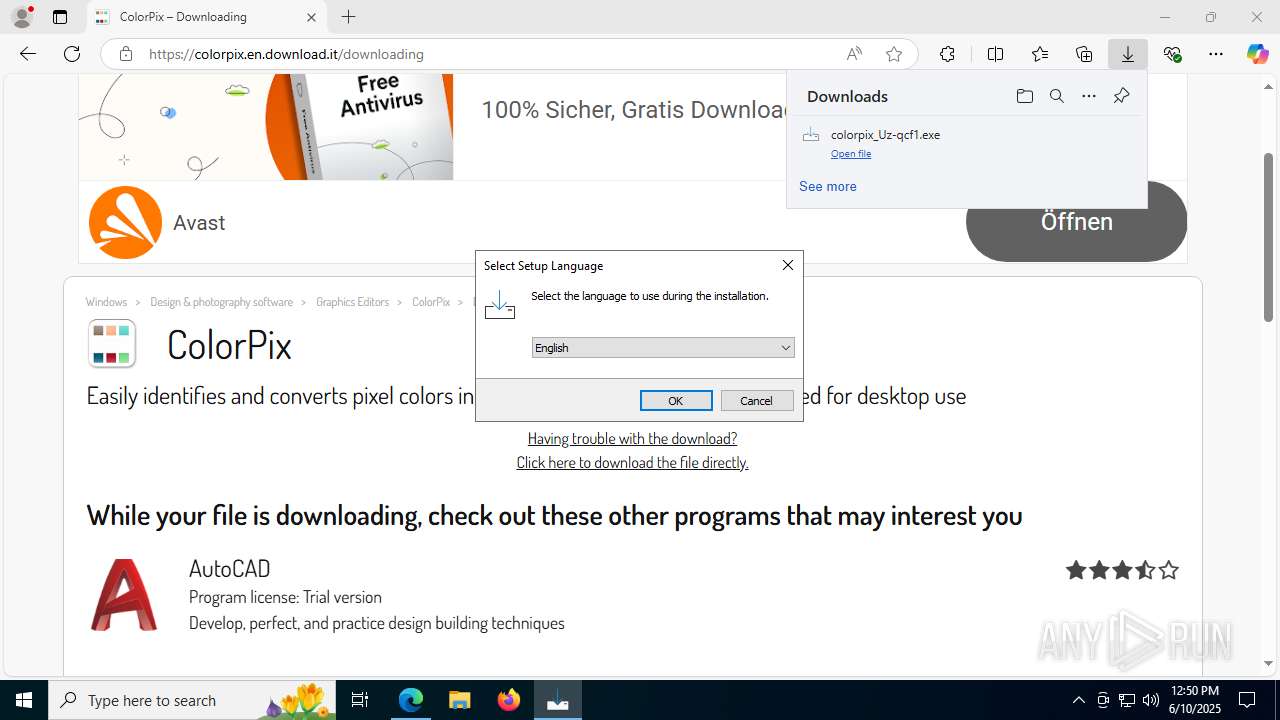Open ColorPix breadcrumb link

point(431,302)
